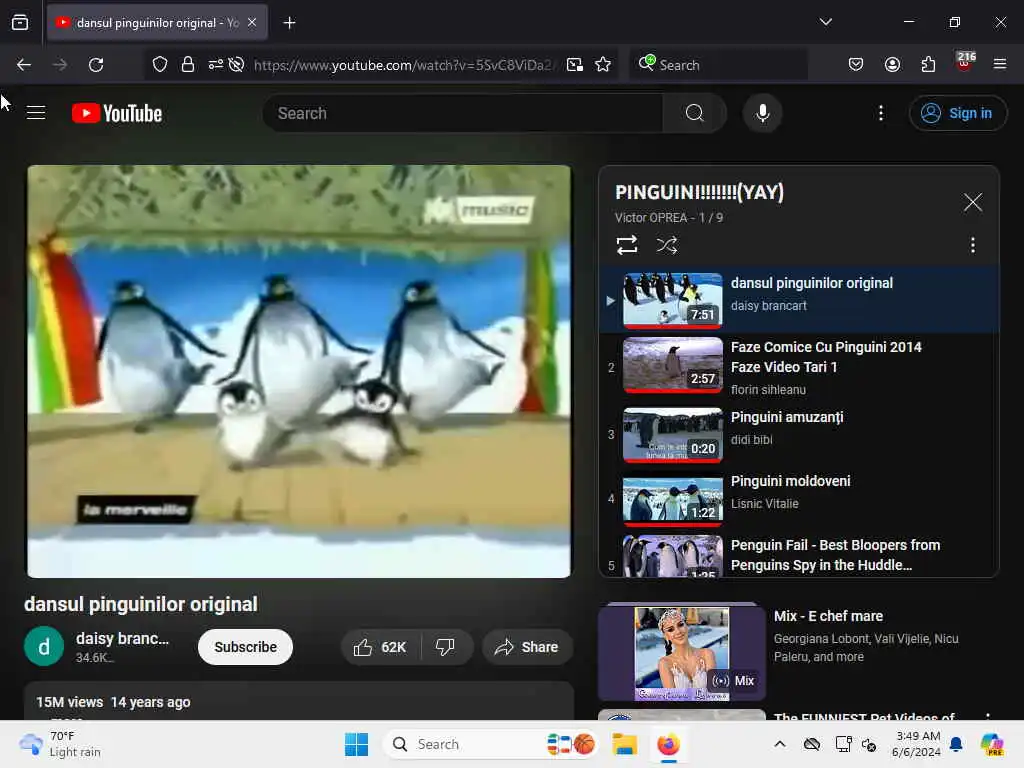Click the YouTube search input field
The width and height of the screenshot is (1024, 768).
[x=463, y=113]
